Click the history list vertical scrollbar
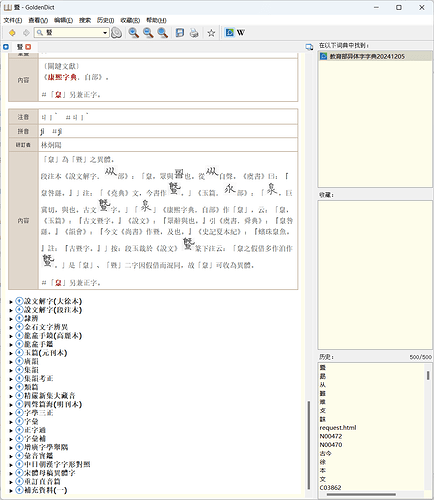The image size is (434, 500). tap(428, 427)
